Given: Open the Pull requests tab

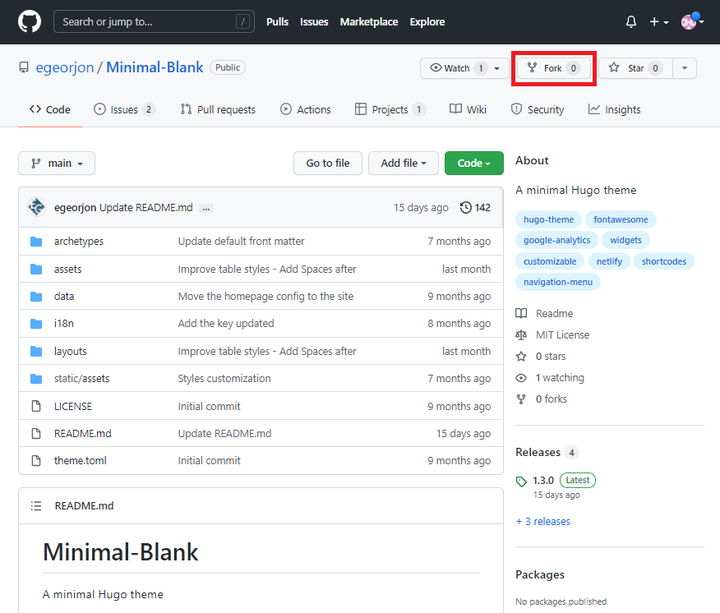Looking at the screenshot, I should [x=218, y=110].
